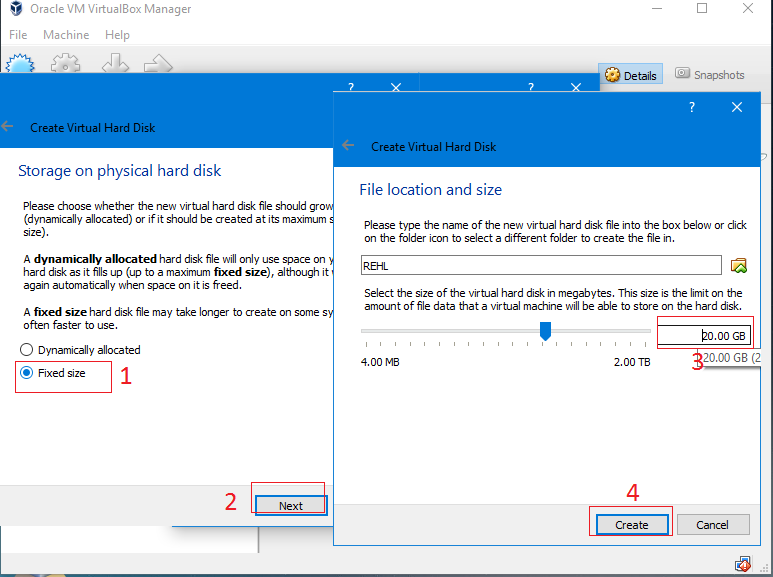Click the Settings gear toolbar icon
The image size is (773, 577).
pos(66,64)
